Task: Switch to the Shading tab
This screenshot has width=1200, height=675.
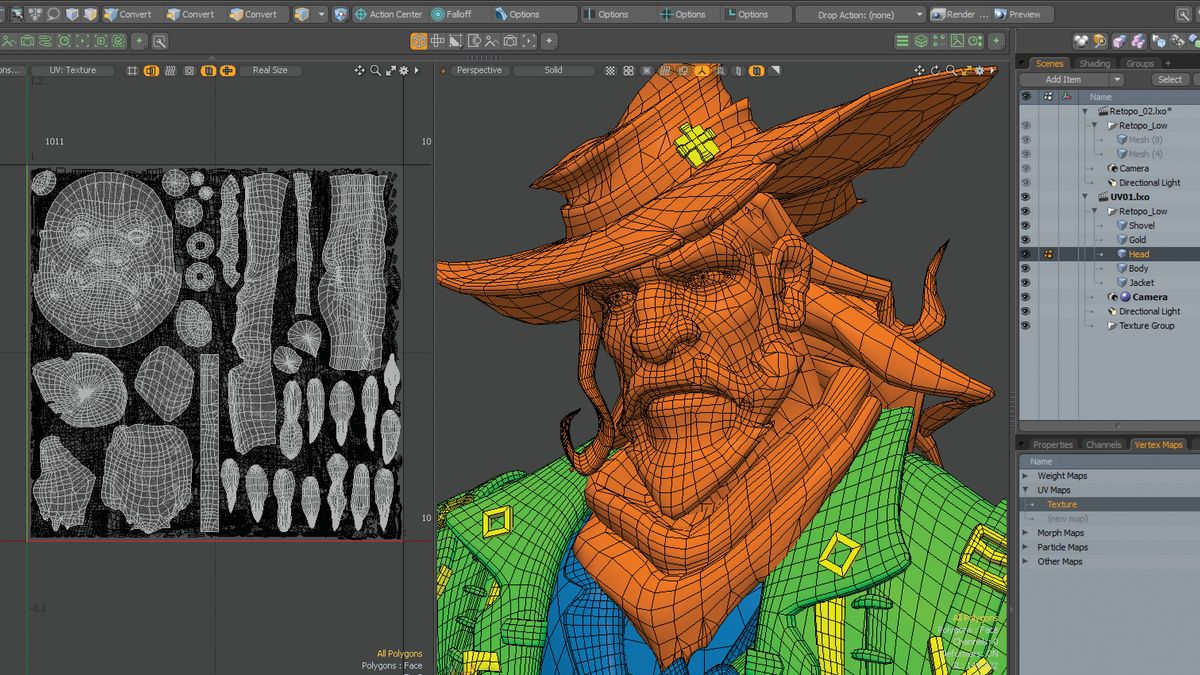Action: click(x=1095, y=63)
